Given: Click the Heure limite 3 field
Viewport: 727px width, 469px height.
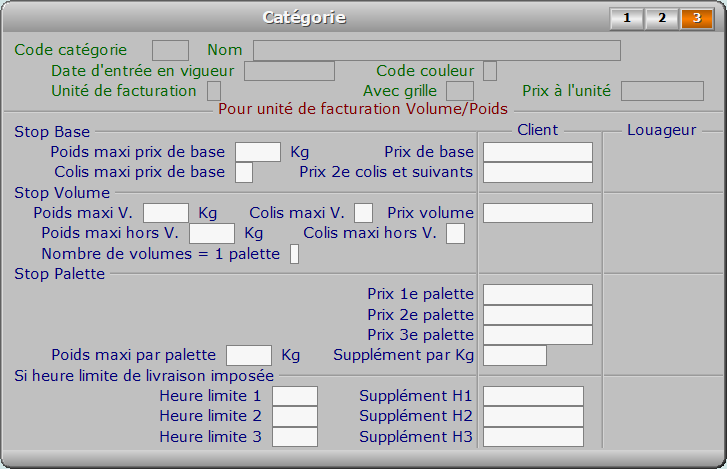Looking at the screenshot, I should [x=295, y=437].
